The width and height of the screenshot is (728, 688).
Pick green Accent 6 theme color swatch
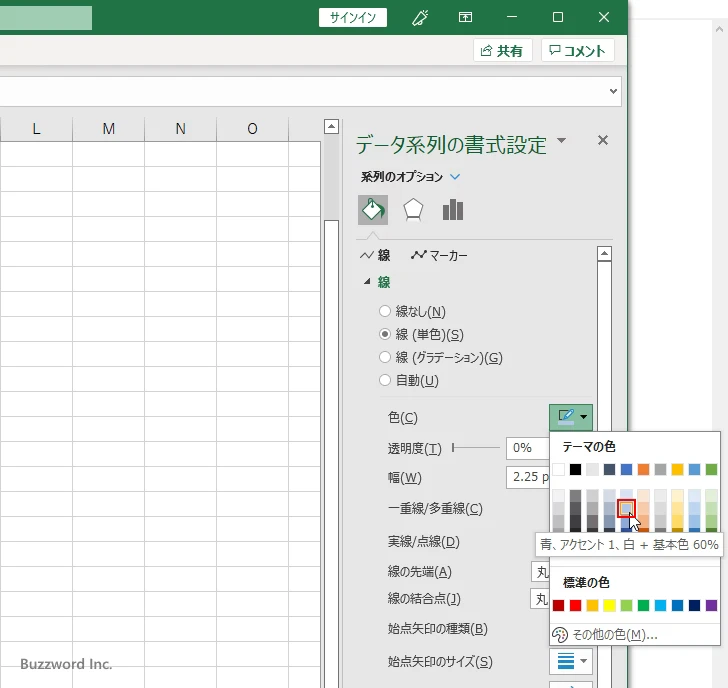(x=711, y=469)
